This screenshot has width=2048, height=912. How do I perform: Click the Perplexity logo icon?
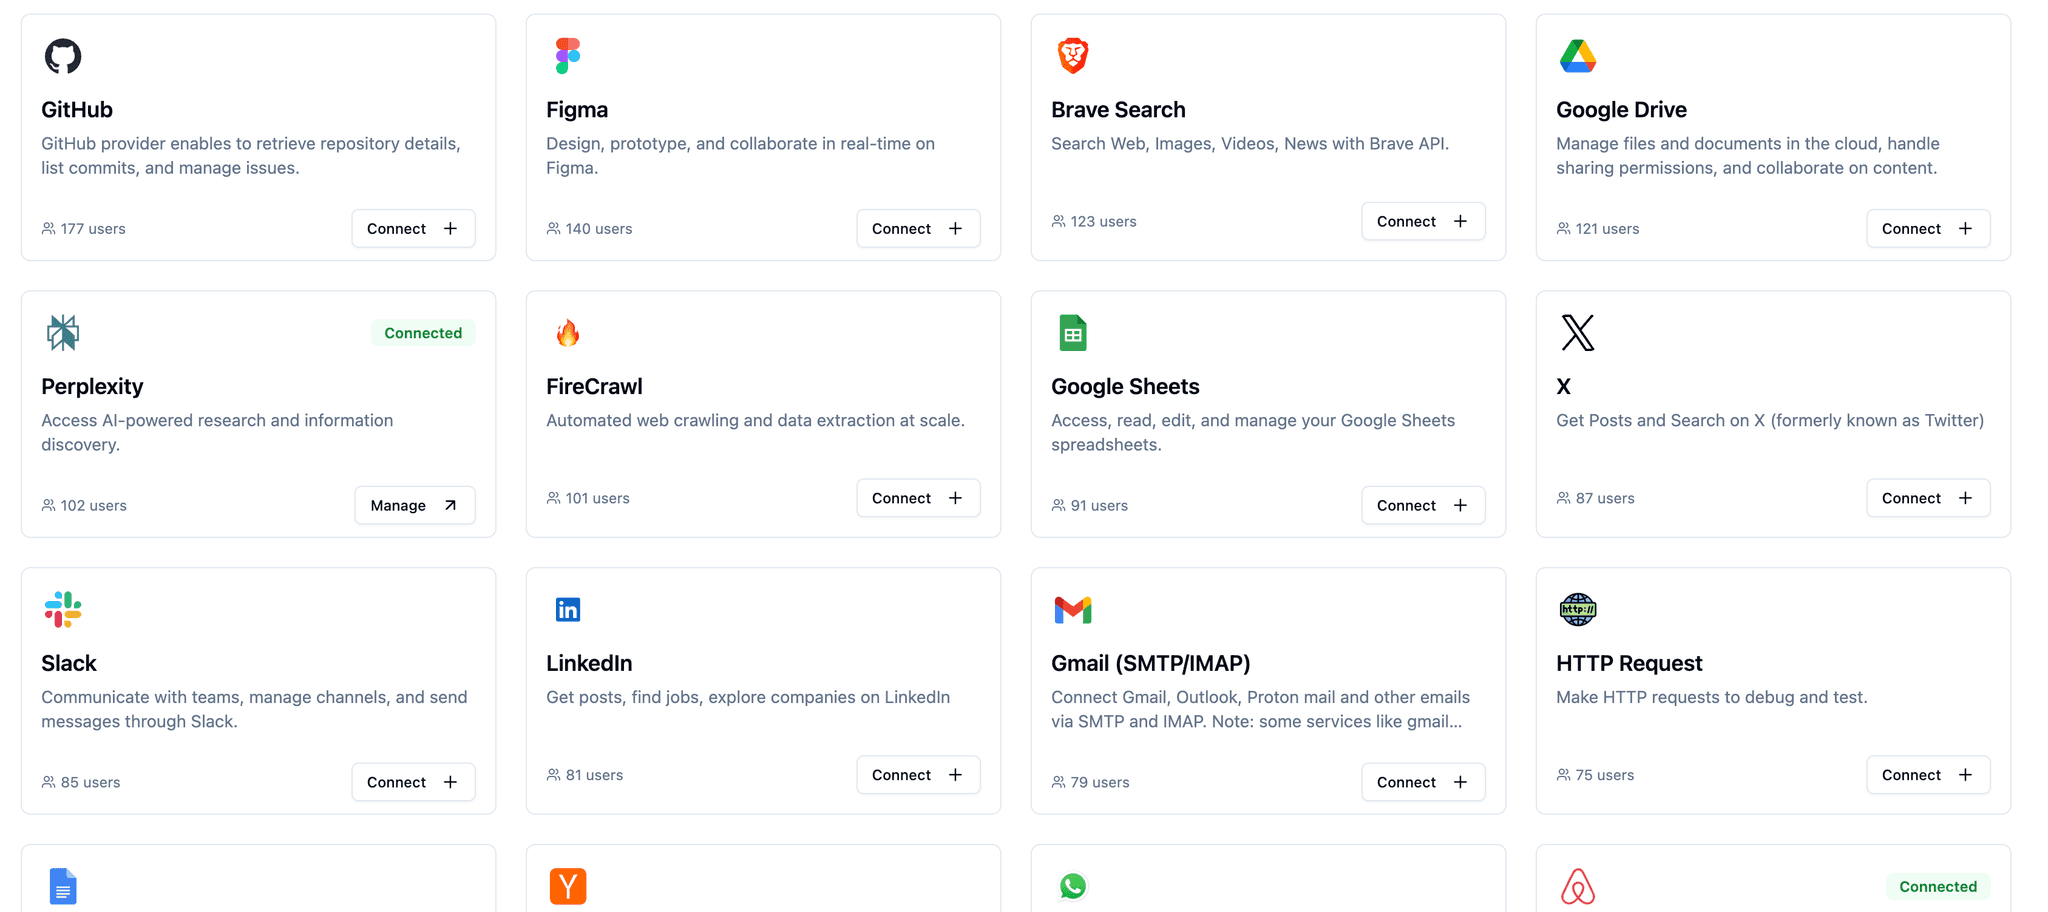63,333
